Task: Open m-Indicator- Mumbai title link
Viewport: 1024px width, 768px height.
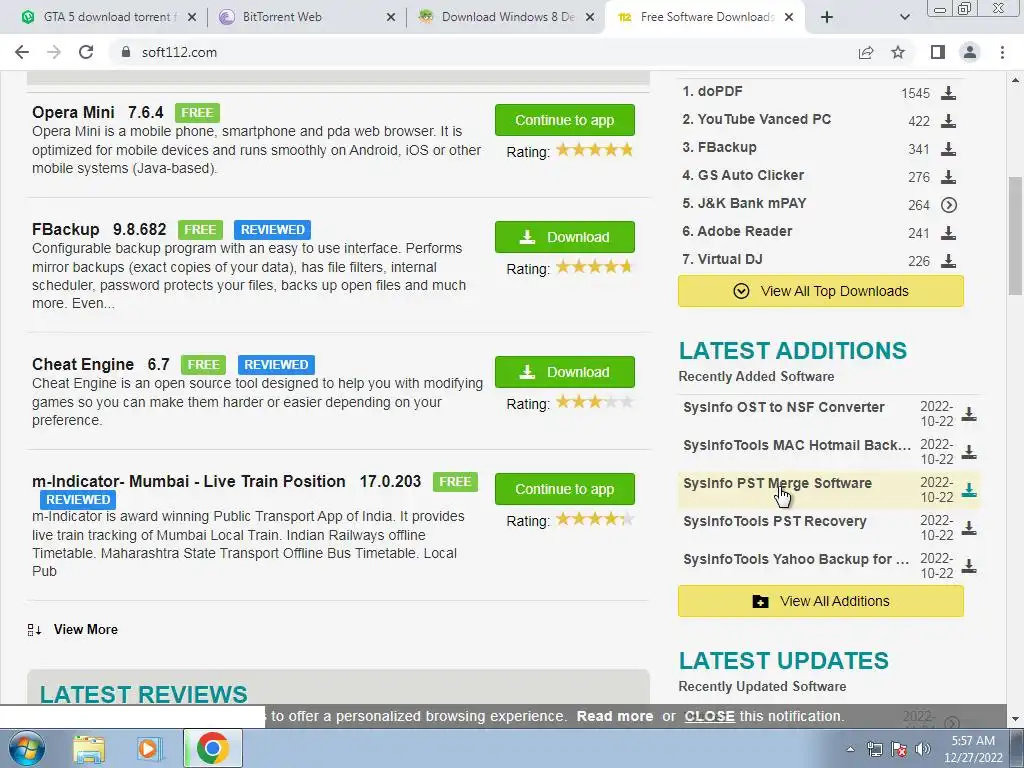Action: [x=189, y=481]
